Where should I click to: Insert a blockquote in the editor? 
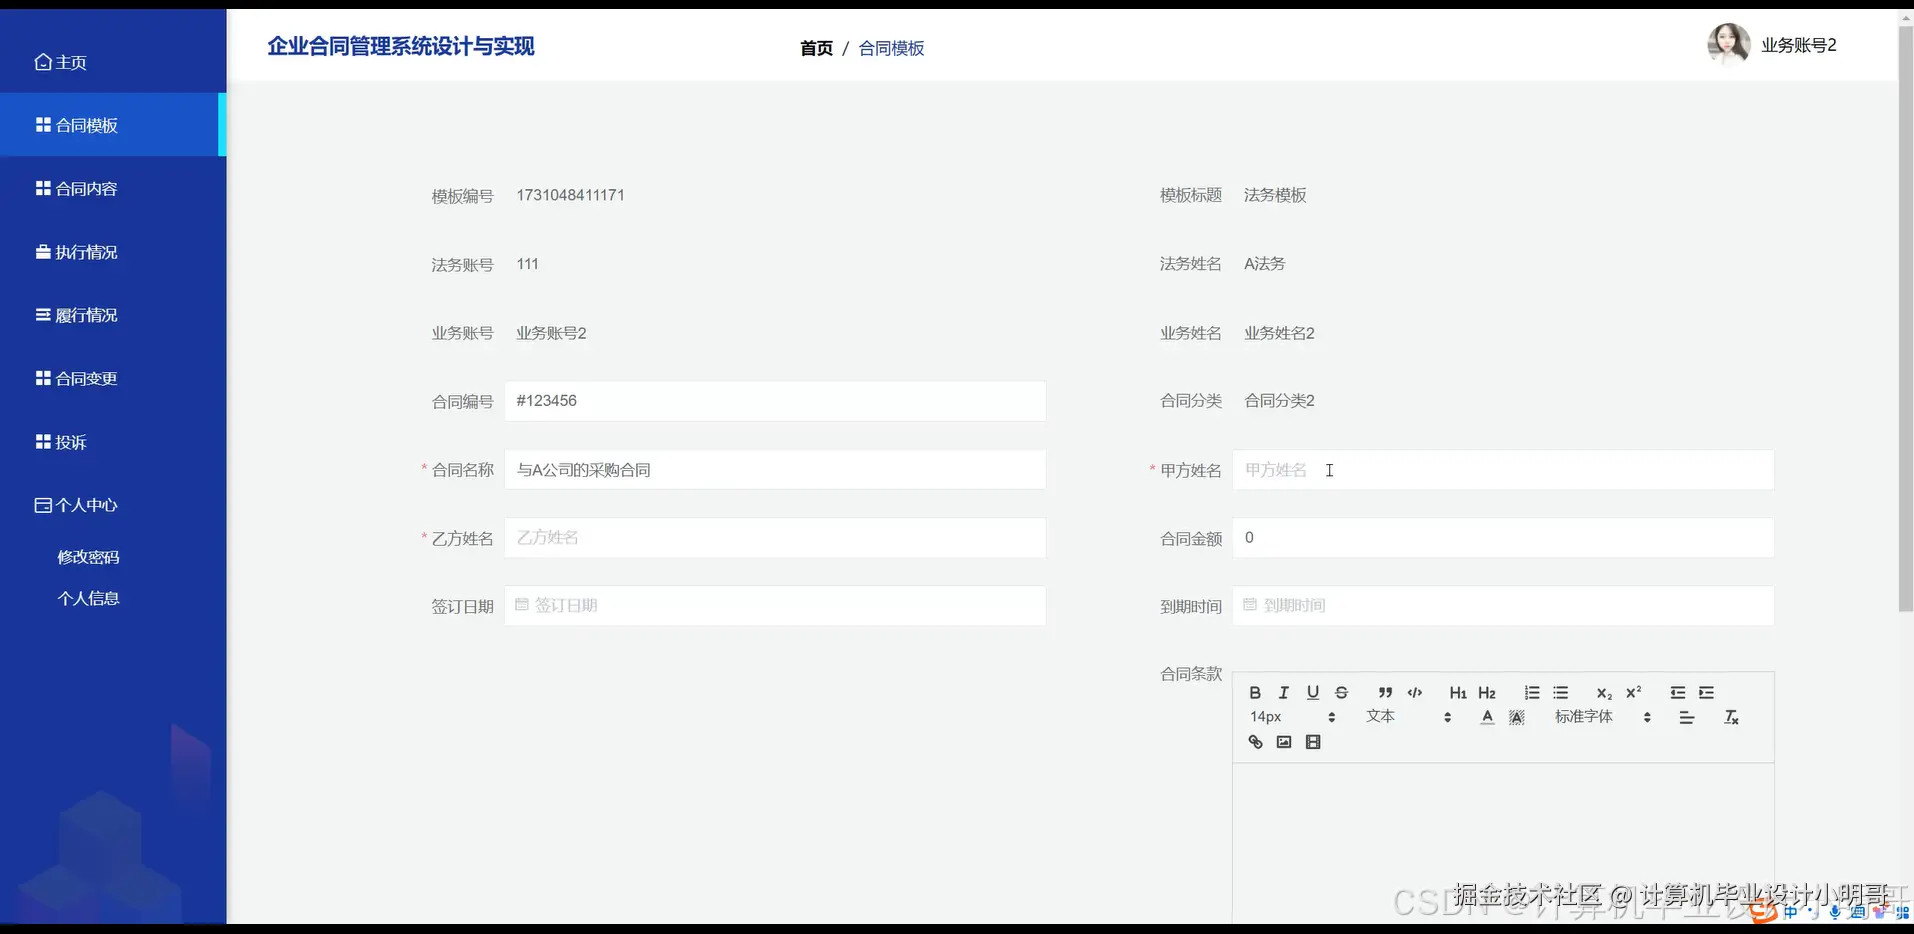coord(1384,691)
